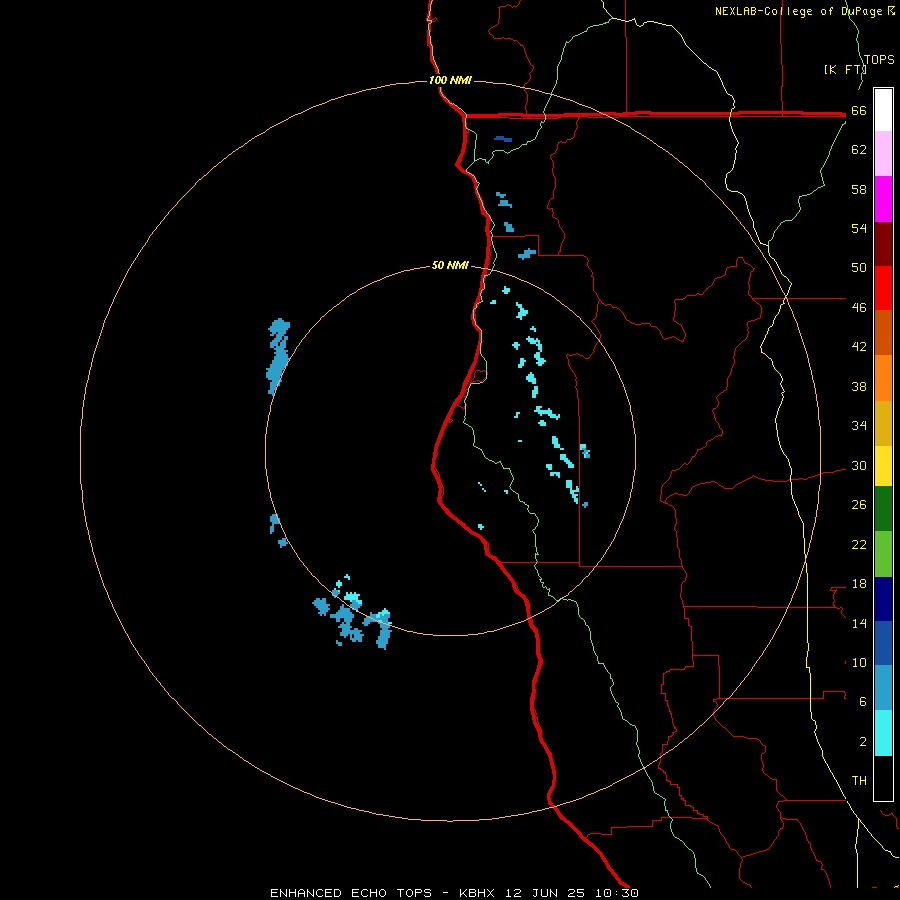Click the dark maroon legend swatch
The width and height of the screenshot is (900, 900).
tap(883, 243)
